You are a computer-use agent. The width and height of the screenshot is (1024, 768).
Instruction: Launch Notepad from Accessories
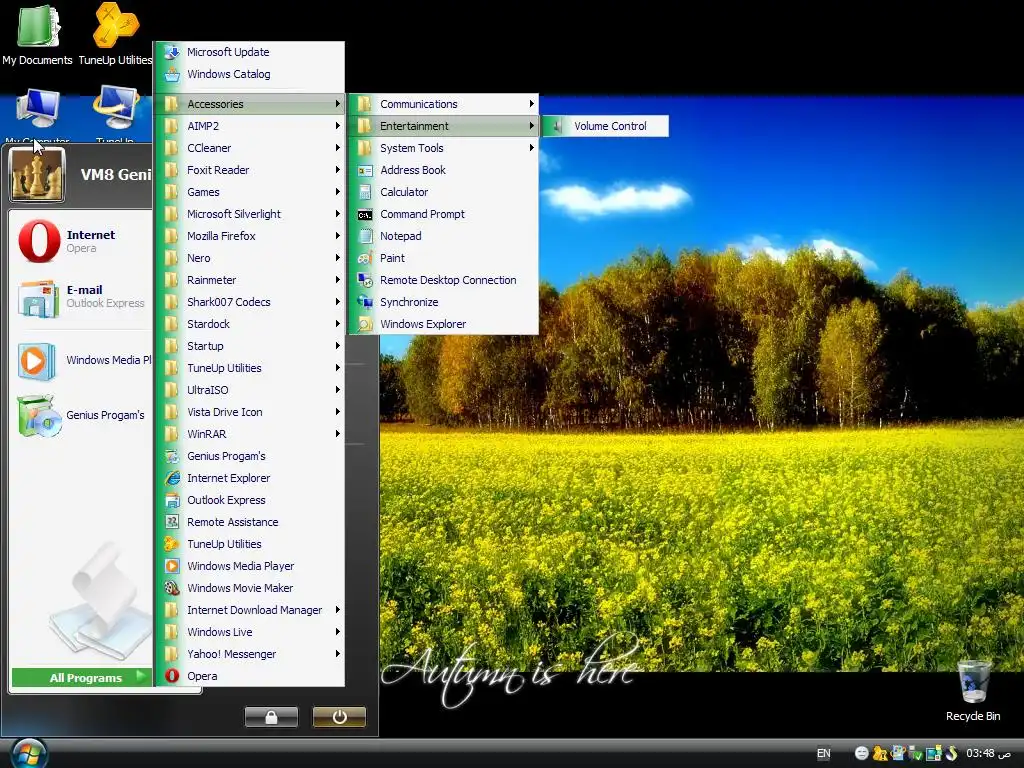(x=444, y=236)
